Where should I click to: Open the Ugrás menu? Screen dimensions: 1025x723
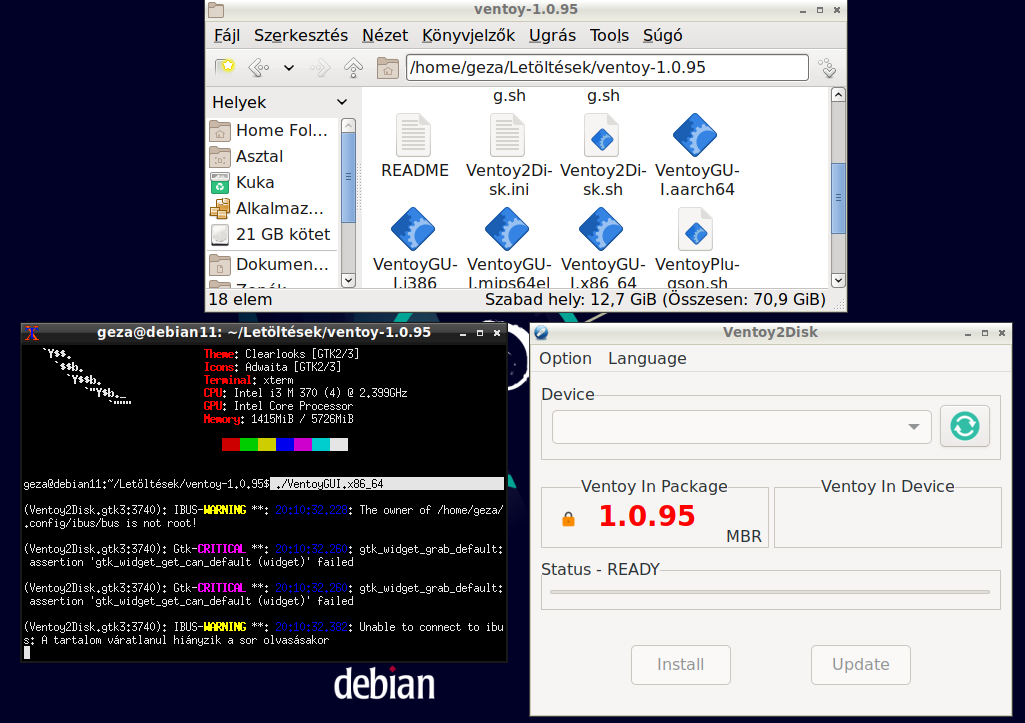pos(552,35)
